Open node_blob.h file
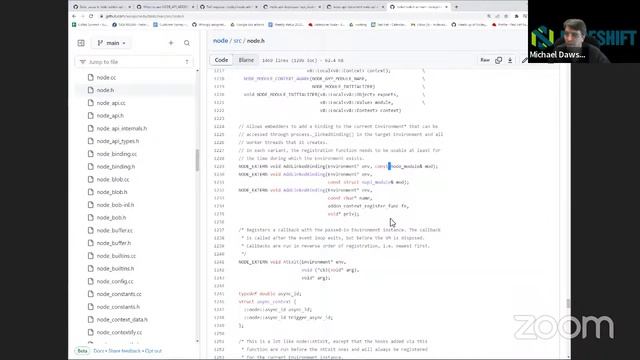Image resolution: width=640 pixels, height=360 pixels. 112,192
